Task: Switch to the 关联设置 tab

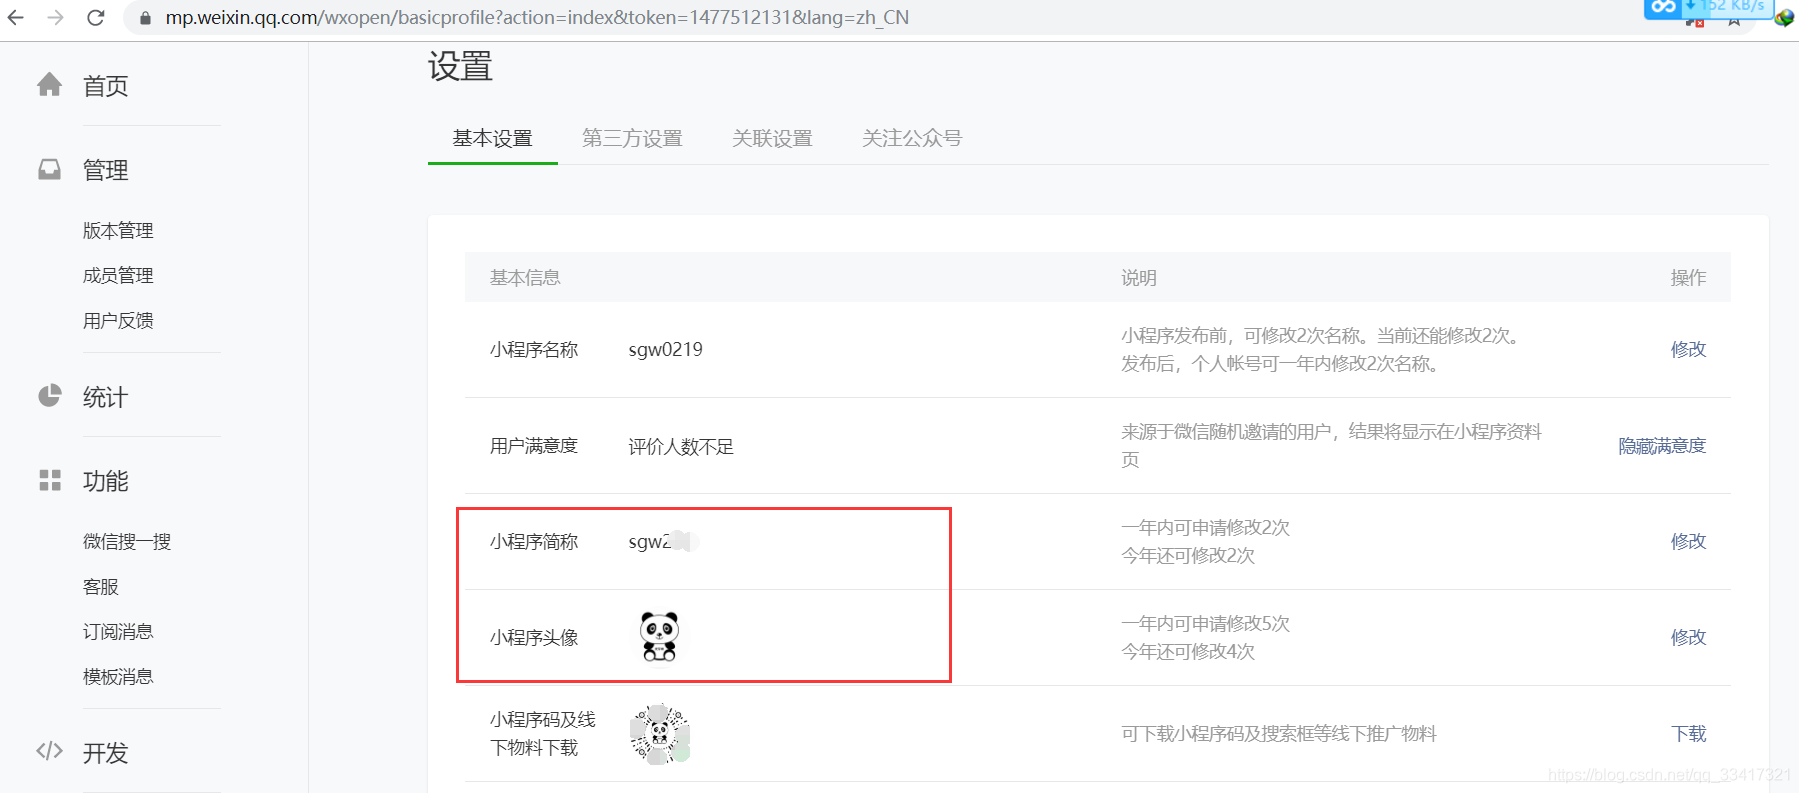Action: tap(772, 138)
